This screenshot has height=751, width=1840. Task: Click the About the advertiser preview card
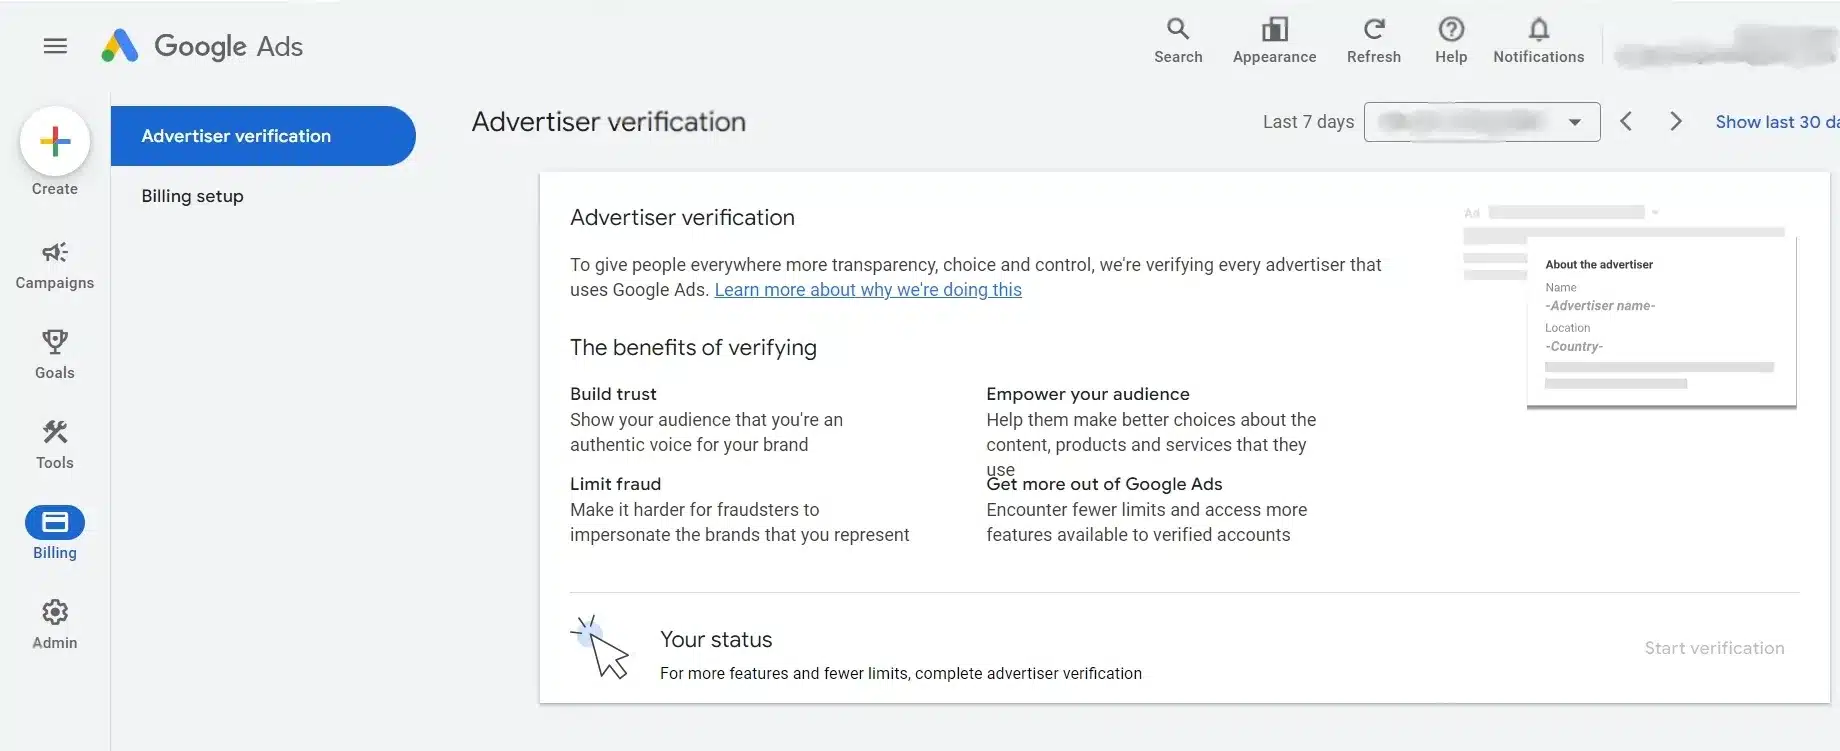pos(1661,322)
